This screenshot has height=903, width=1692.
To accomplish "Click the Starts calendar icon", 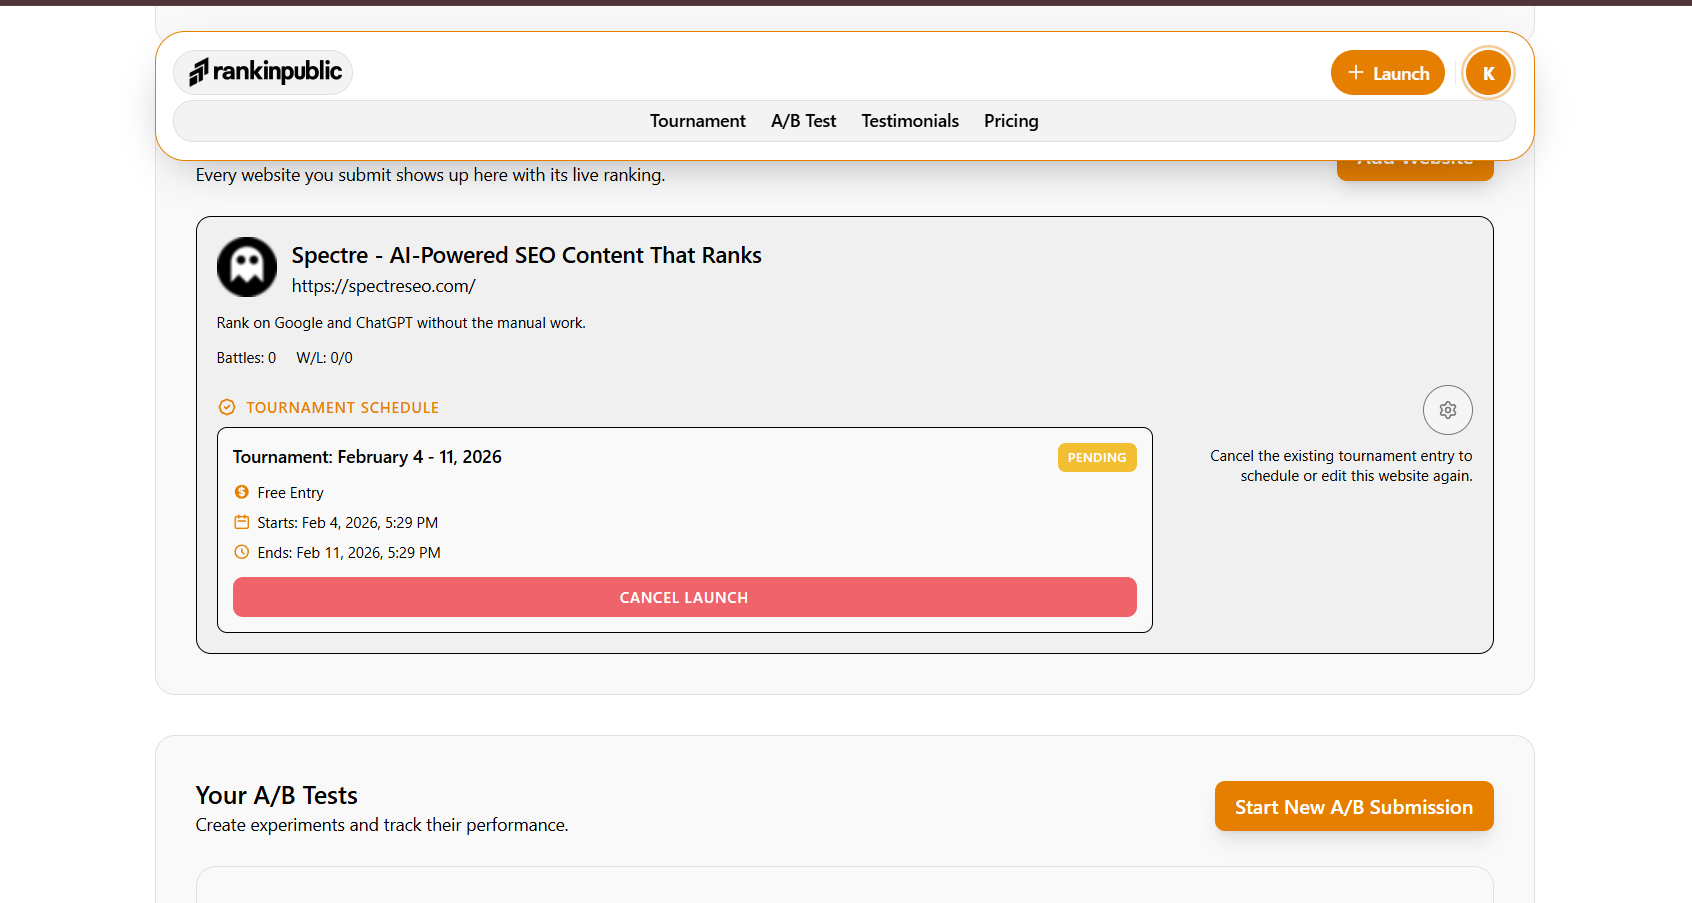I will tap(241, 522).
